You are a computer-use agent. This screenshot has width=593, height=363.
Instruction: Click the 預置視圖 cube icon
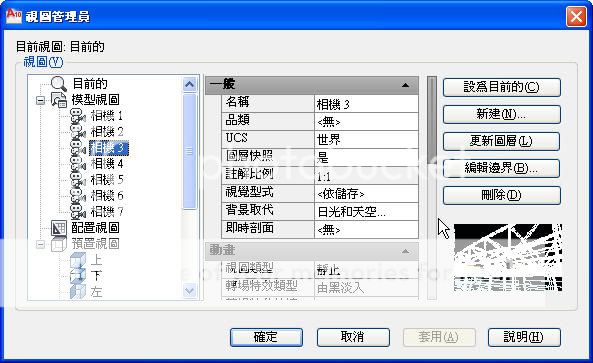59,244
